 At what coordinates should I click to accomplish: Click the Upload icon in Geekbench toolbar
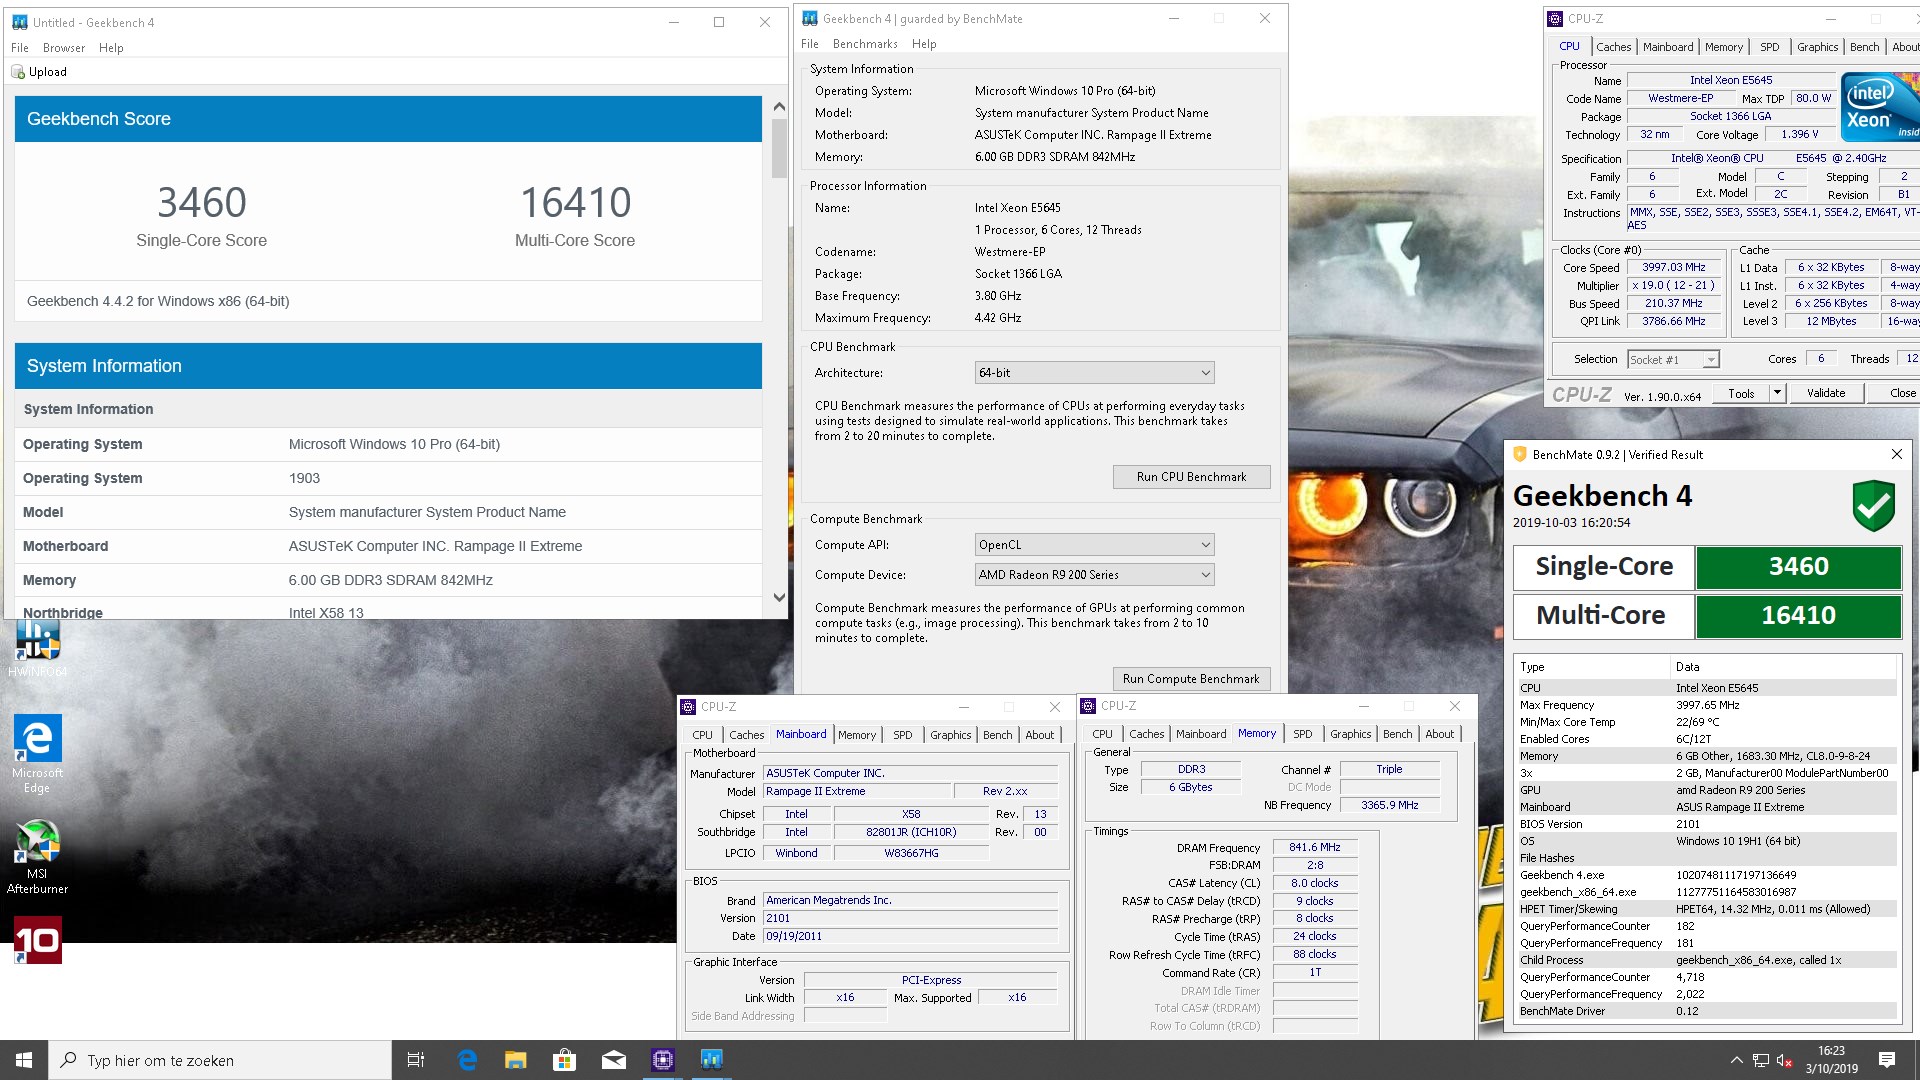18,72
